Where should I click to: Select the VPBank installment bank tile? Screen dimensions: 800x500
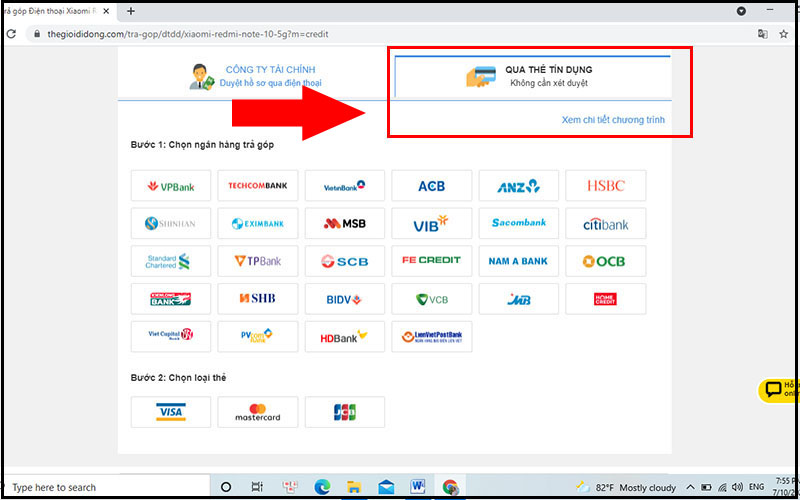coord(171,186)
